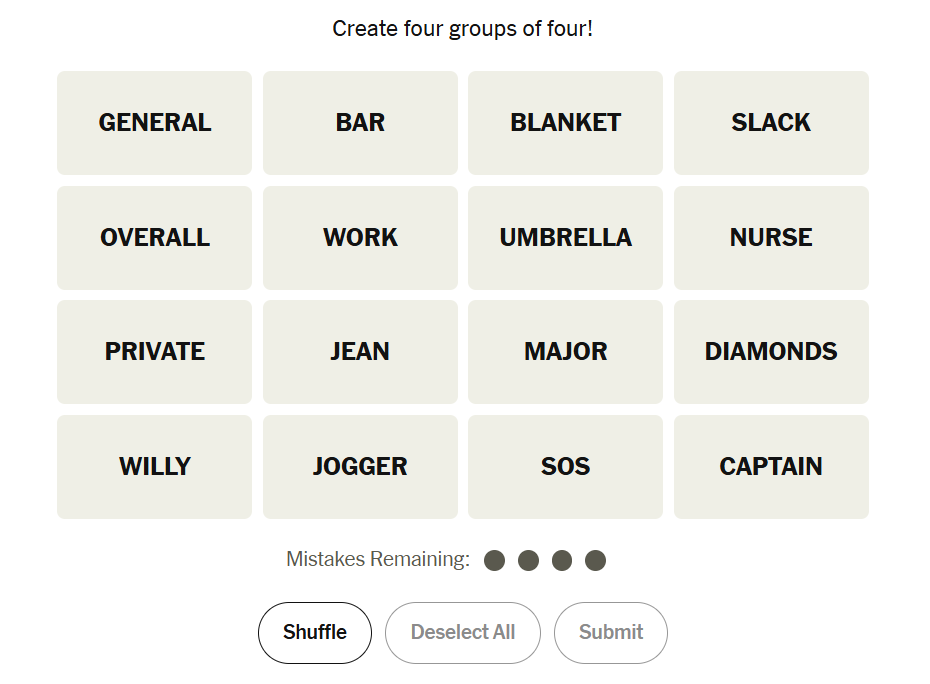930x684 pixels.
Task: Pick the NURSE tile
Action: (771, 238)
